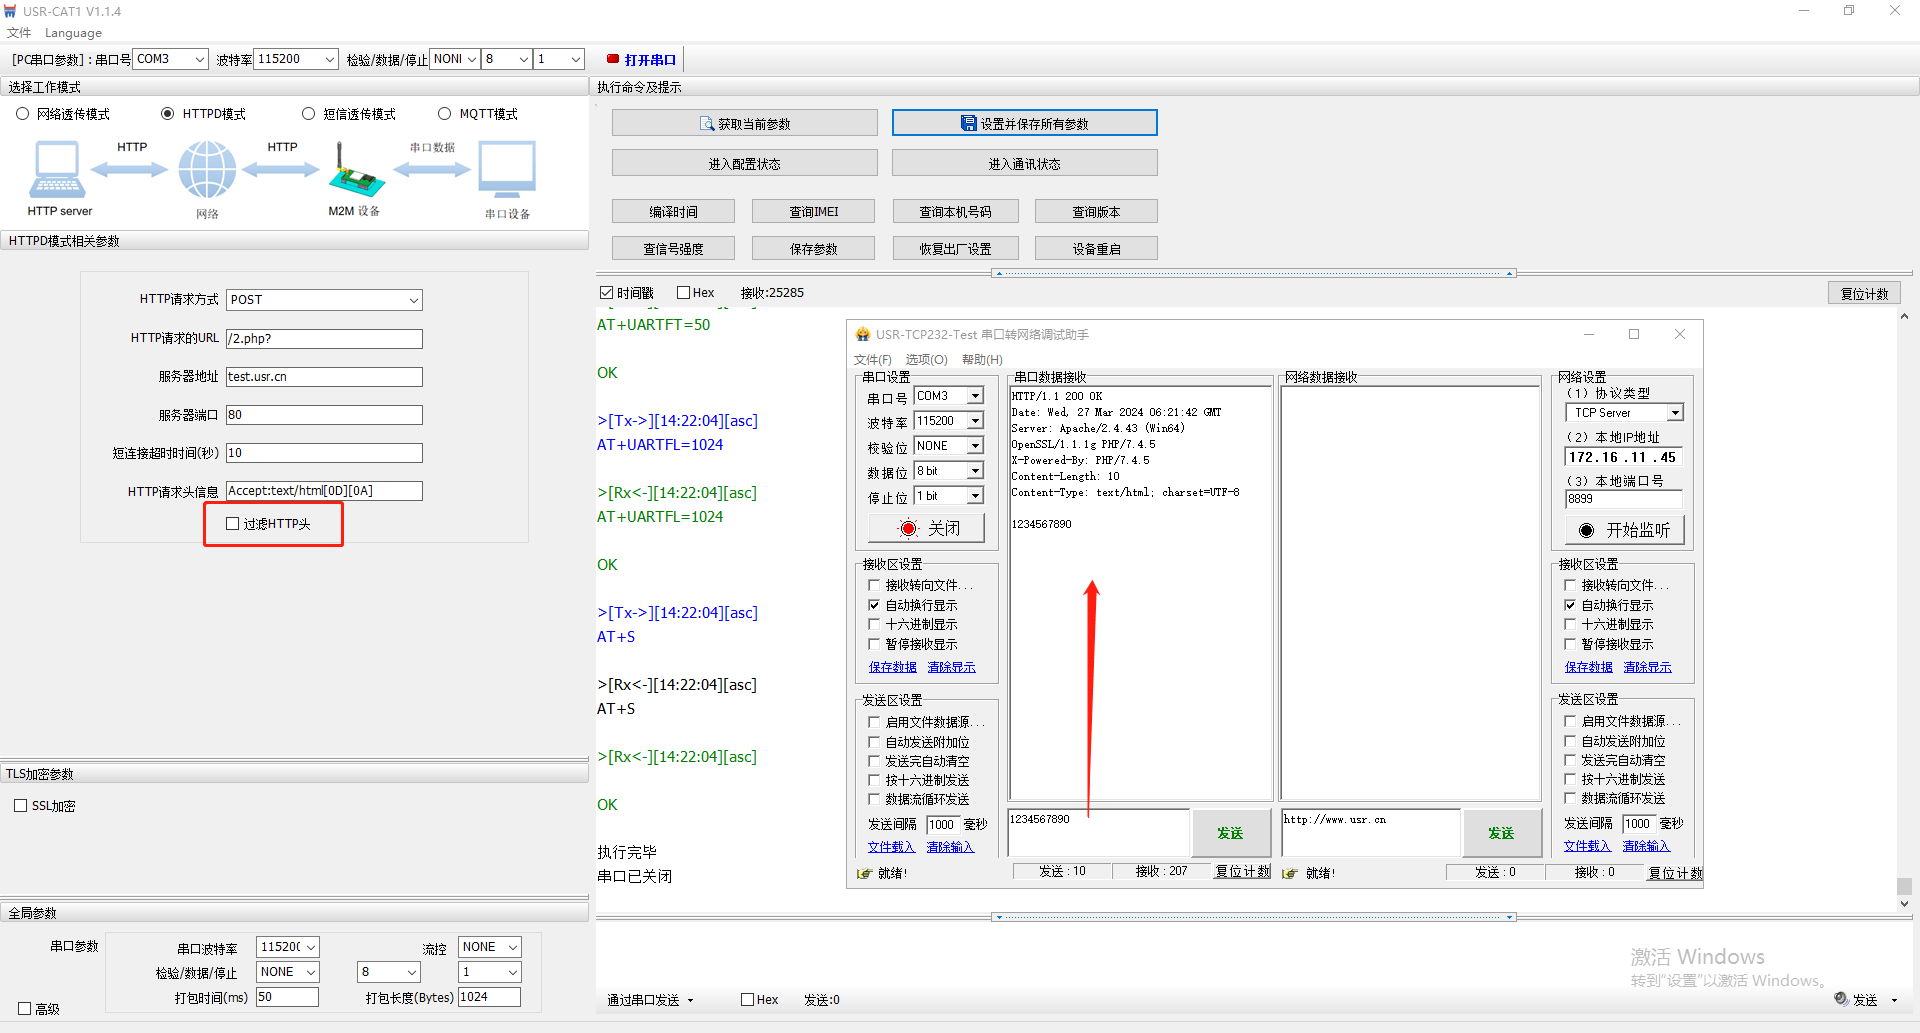Click the magnifier icon on 获取当前参数
This screenshot has width=1920, height=1033.
tap(707, 124)
